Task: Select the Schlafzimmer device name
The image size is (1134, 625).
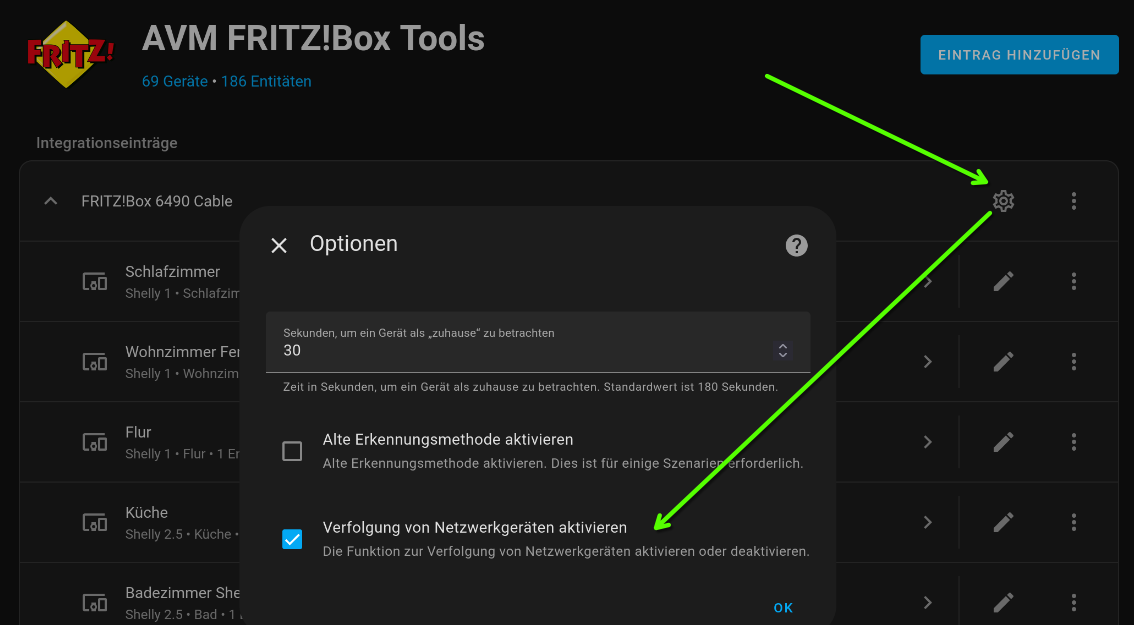Action: (x=173, y=272)
